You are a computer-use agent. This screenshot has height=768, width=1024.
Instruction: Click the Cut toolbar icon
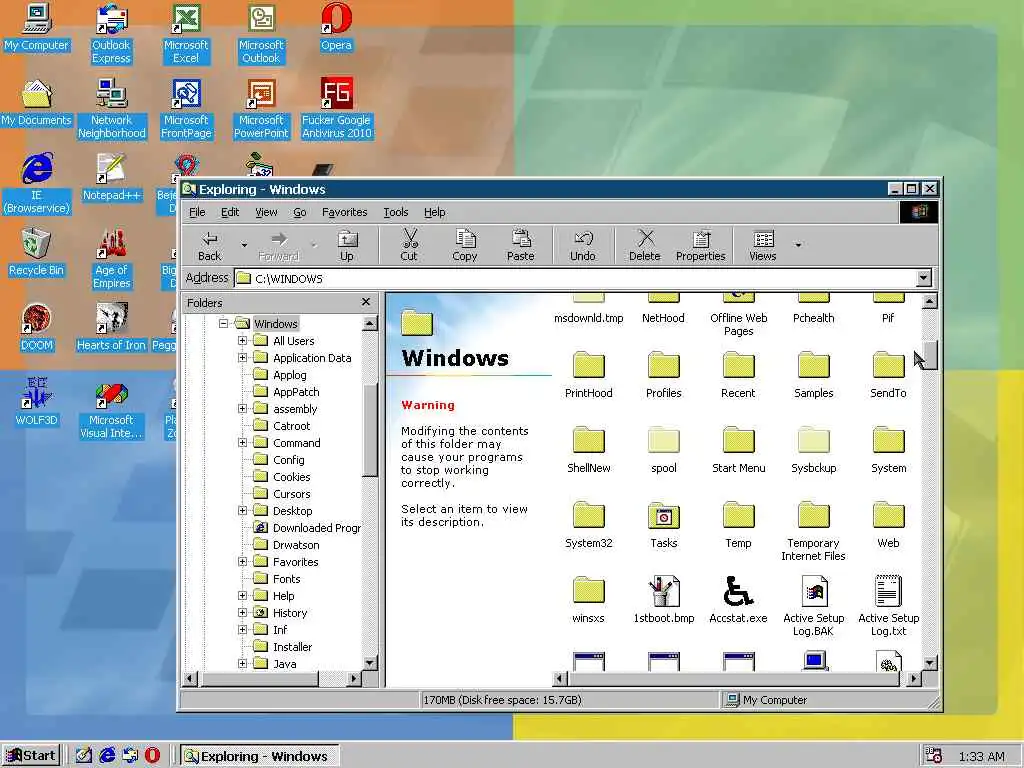pyautogui.click(x=409, y=245)
